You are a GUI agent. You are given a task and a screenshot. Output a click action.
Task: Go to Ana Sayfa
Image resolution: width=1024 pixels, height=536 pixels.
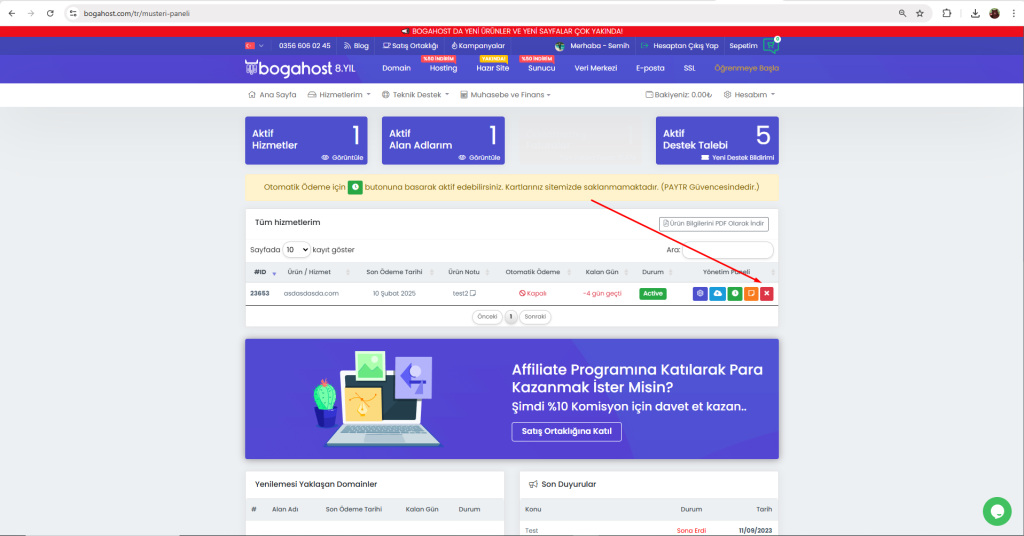[x=272, y=95]
